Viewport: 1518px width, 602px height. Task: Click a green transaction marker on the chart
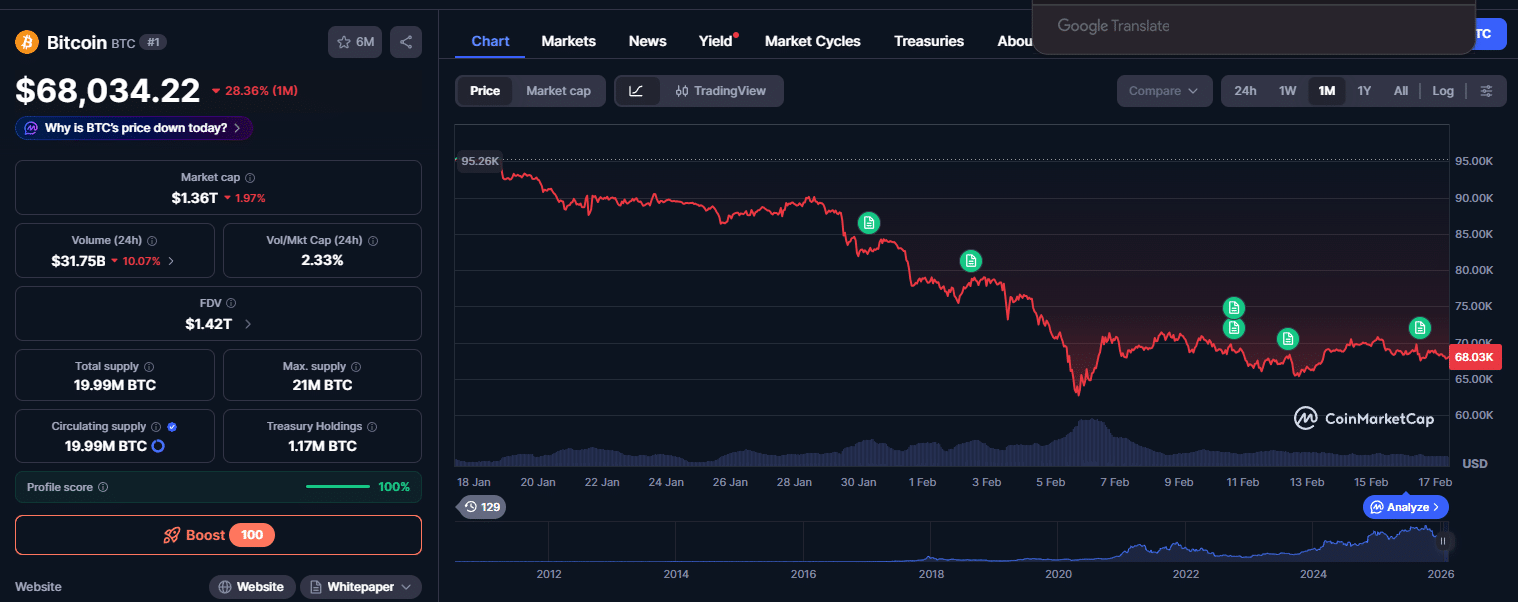point(868,222)
